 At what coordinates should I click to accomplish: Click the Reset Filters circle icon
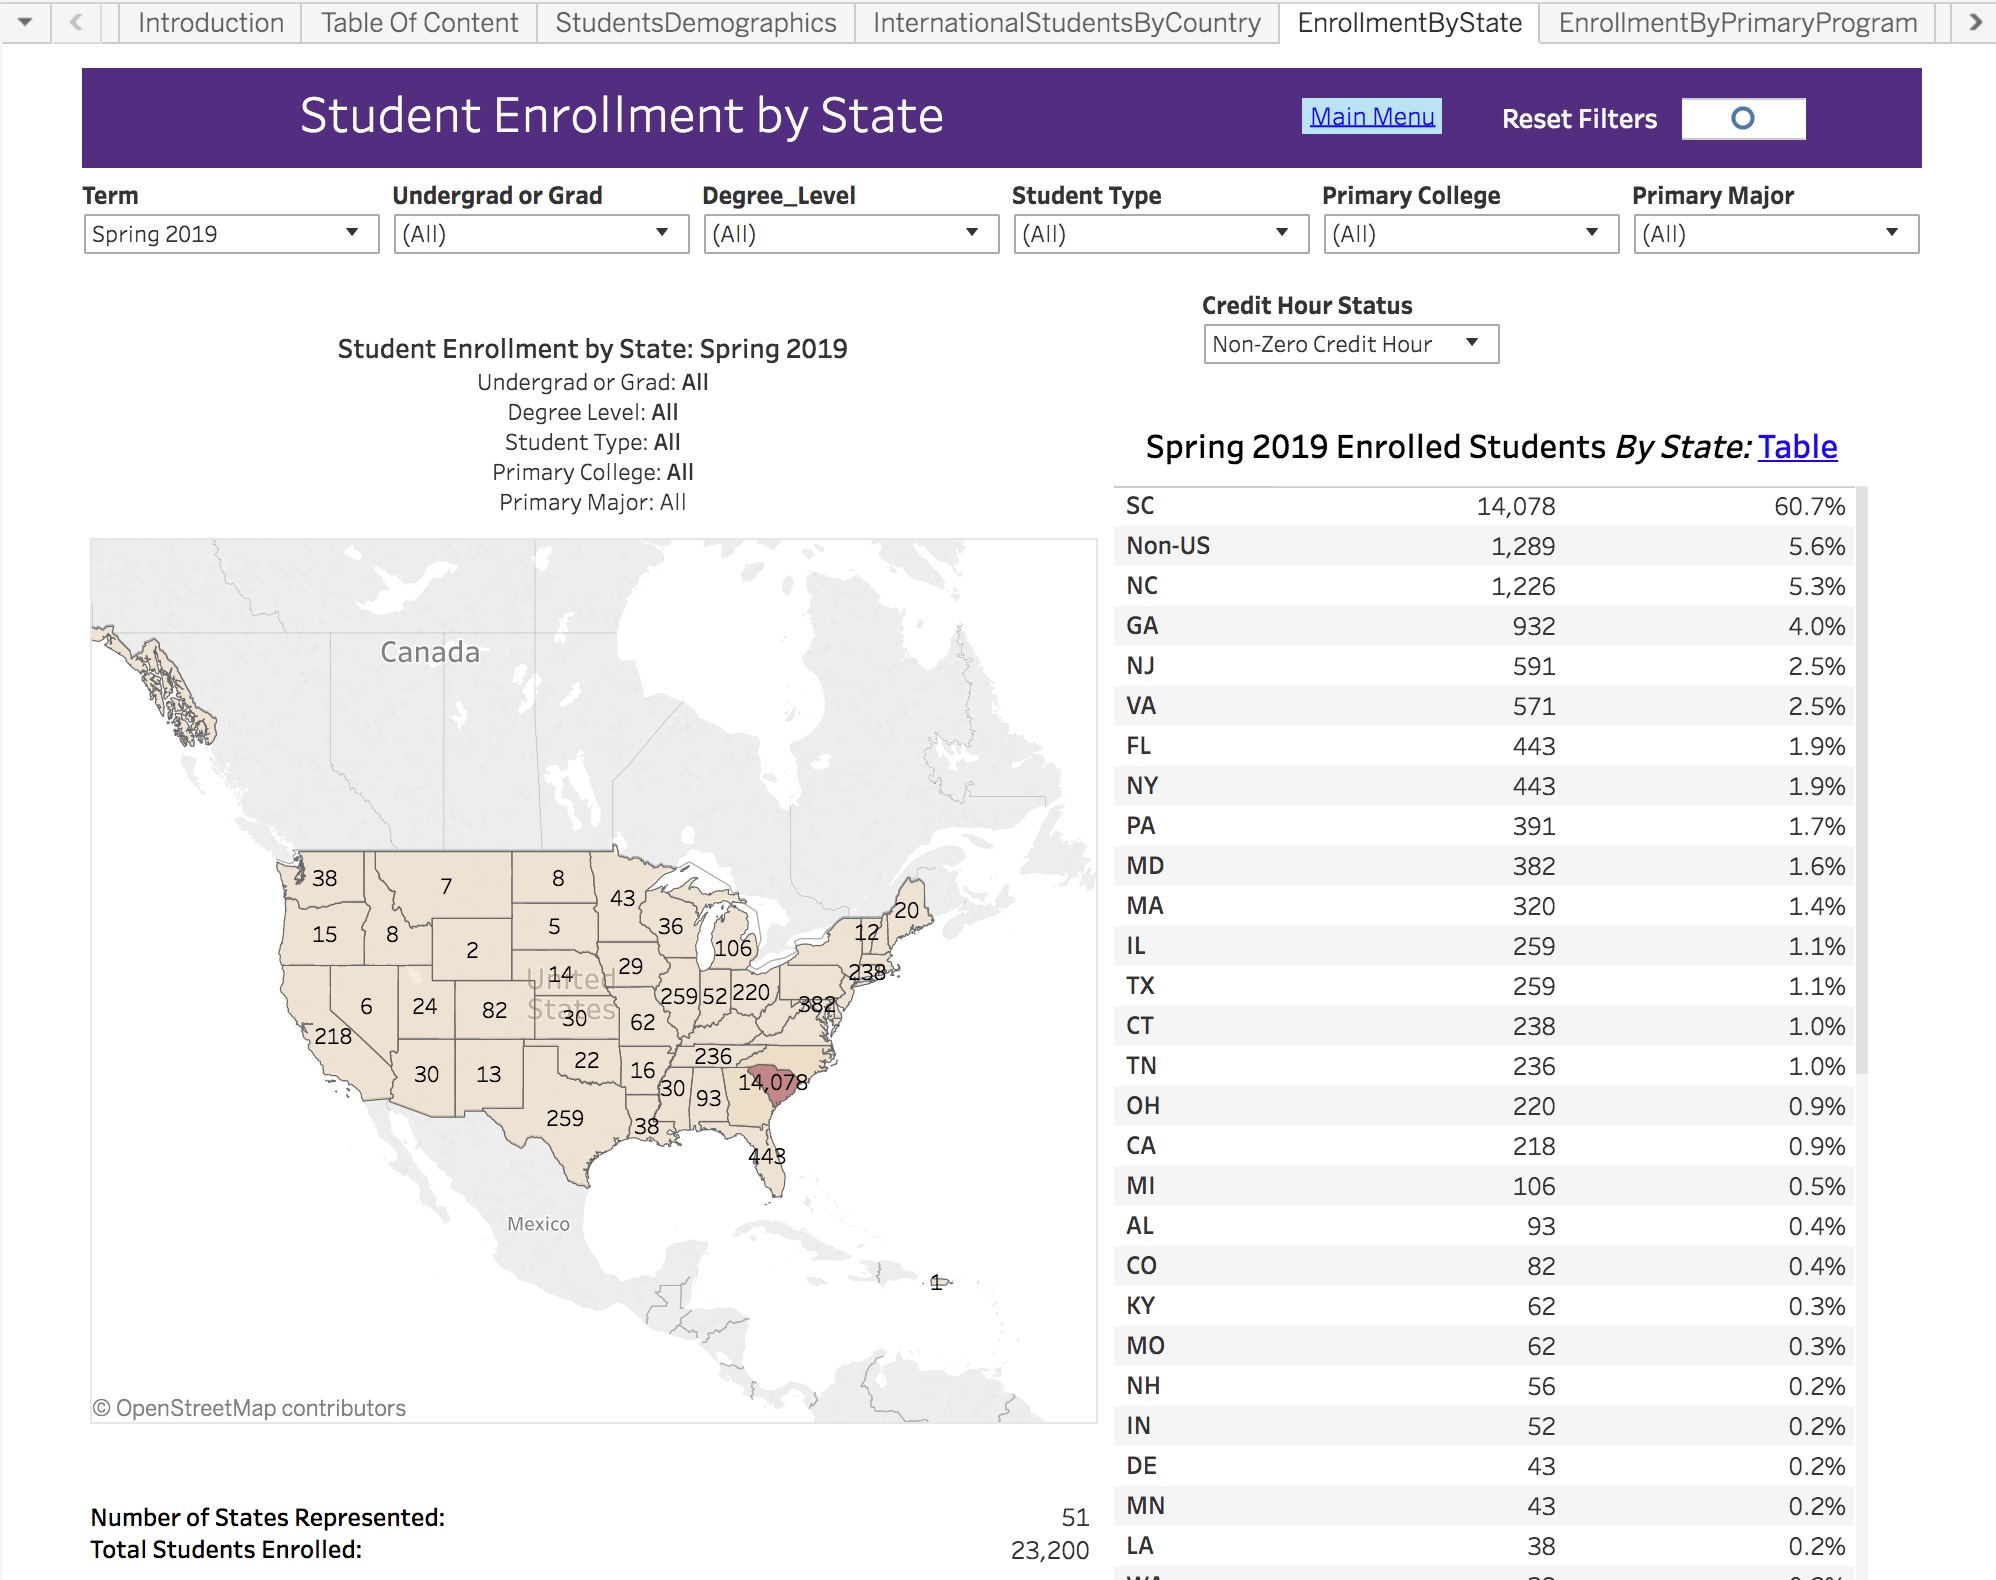point(1743,119)
